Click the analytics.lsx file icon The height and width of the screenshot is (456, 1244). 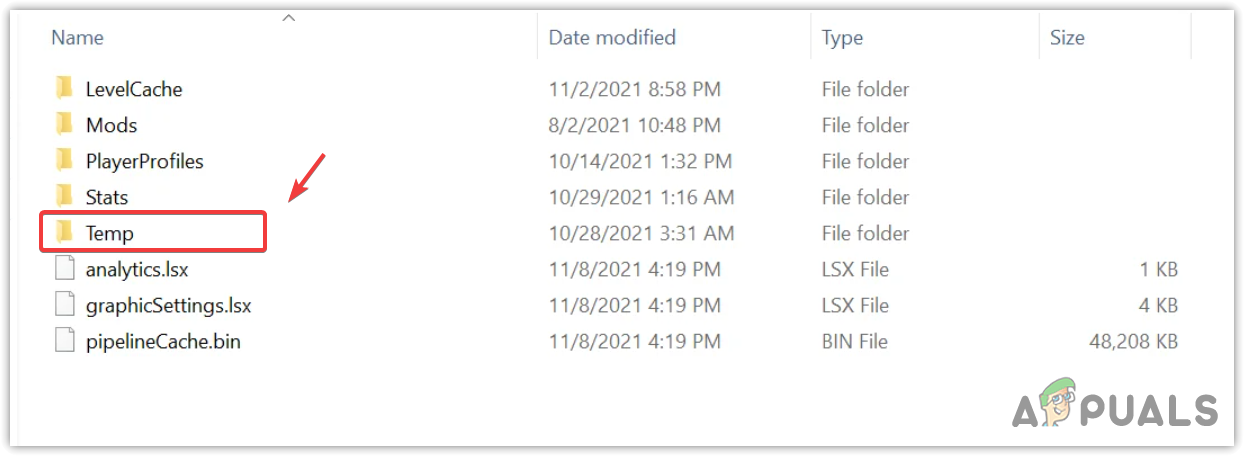click(65, 269)
